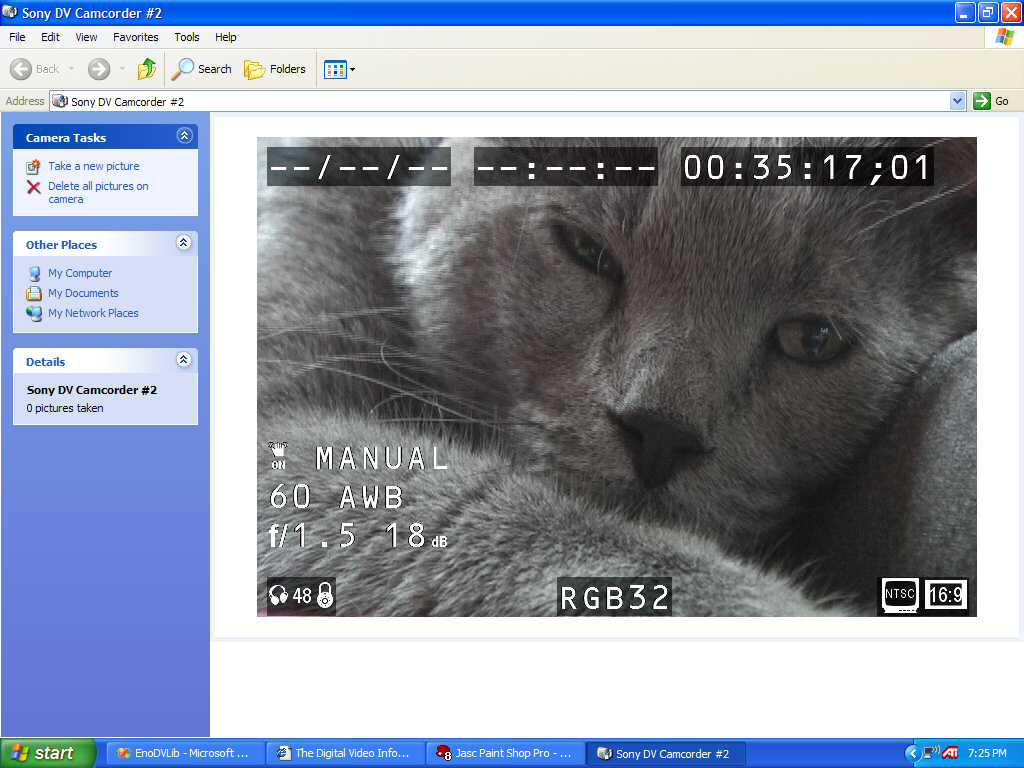Expand the address bar dropdown arrow
Screen dimensions: 1024x768
[x=957, y=101]
